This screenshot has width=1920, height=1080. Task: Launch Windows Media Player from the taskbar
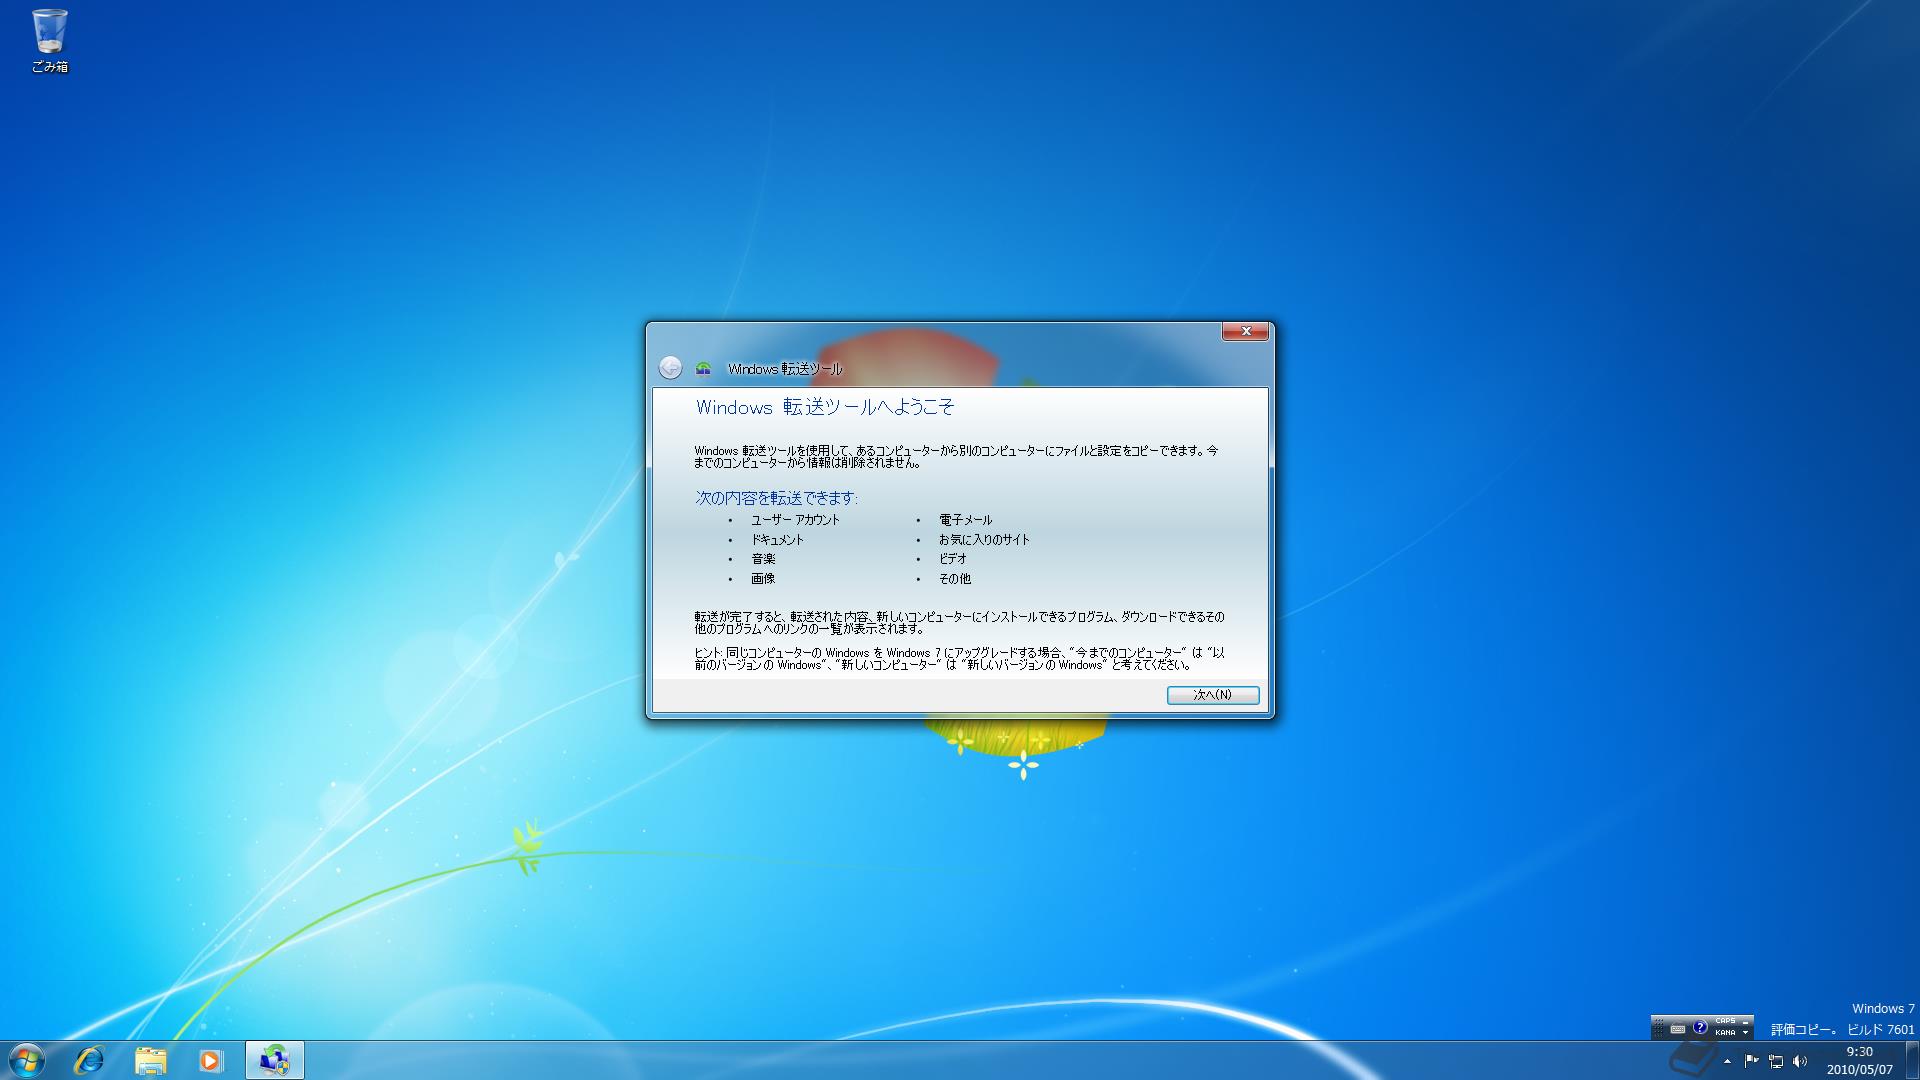point(210,1060)
